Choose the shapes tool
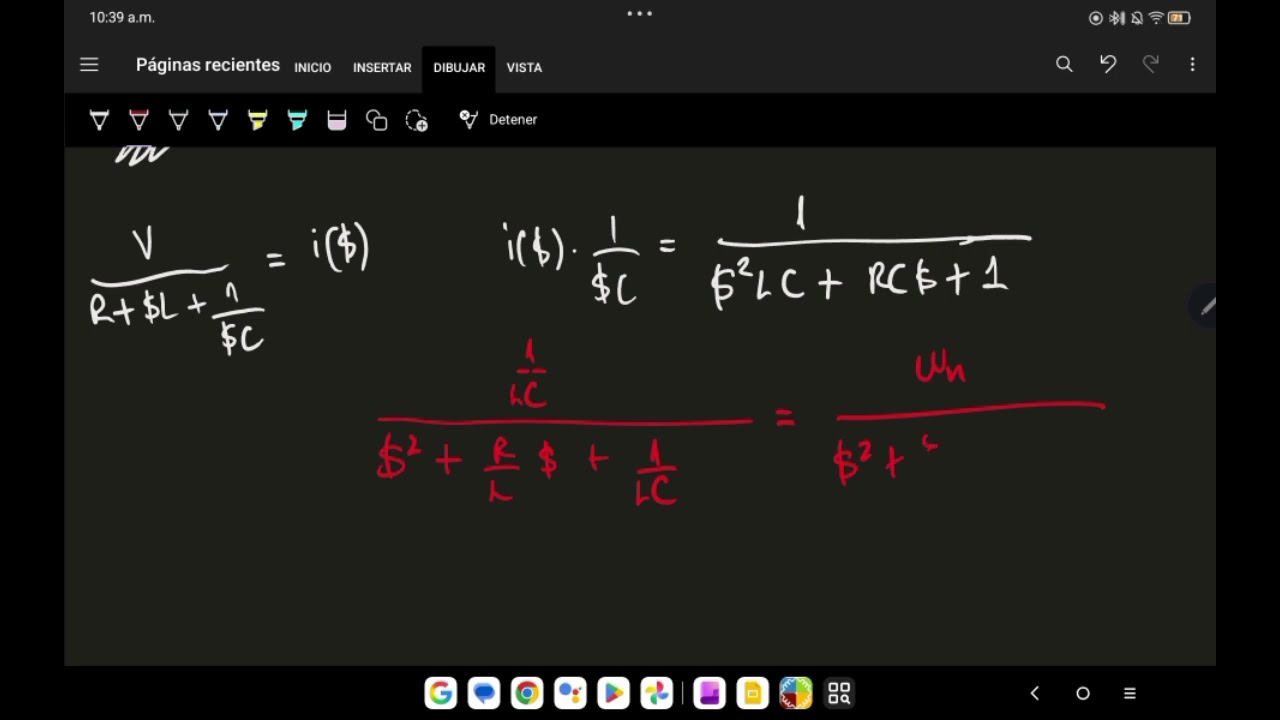The height and width of the screenshot is (720, 1280). [377, 120]
